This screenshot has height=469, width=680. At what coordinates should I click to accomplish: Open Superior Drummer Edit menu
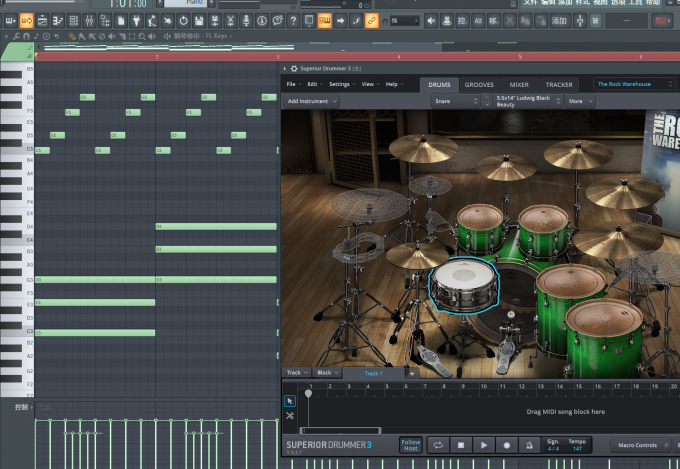click(x=315, y=84)
